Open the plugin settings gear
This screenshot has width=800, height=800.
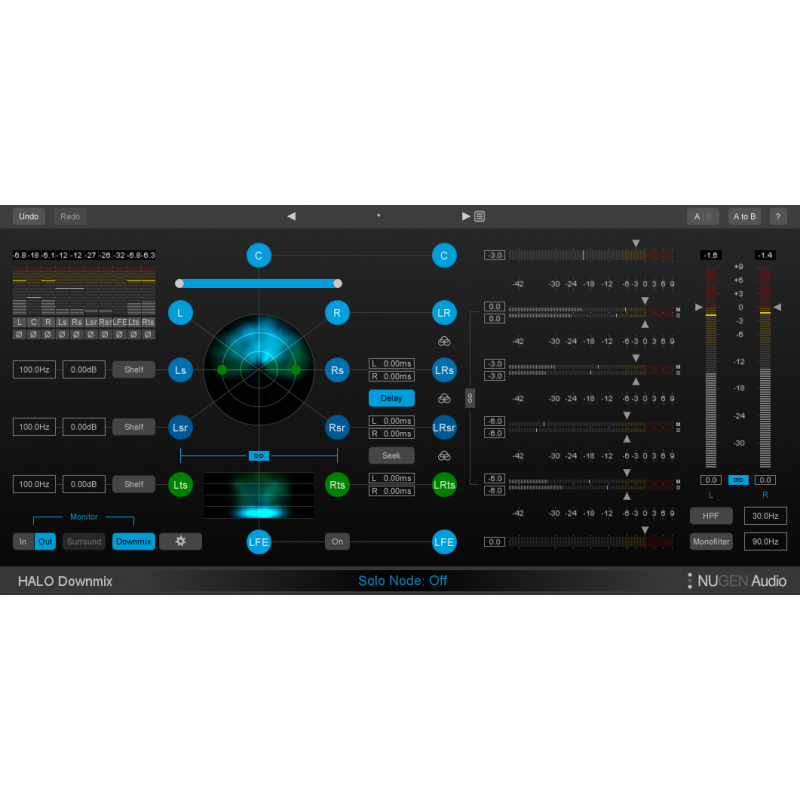[x=181, y=541]
